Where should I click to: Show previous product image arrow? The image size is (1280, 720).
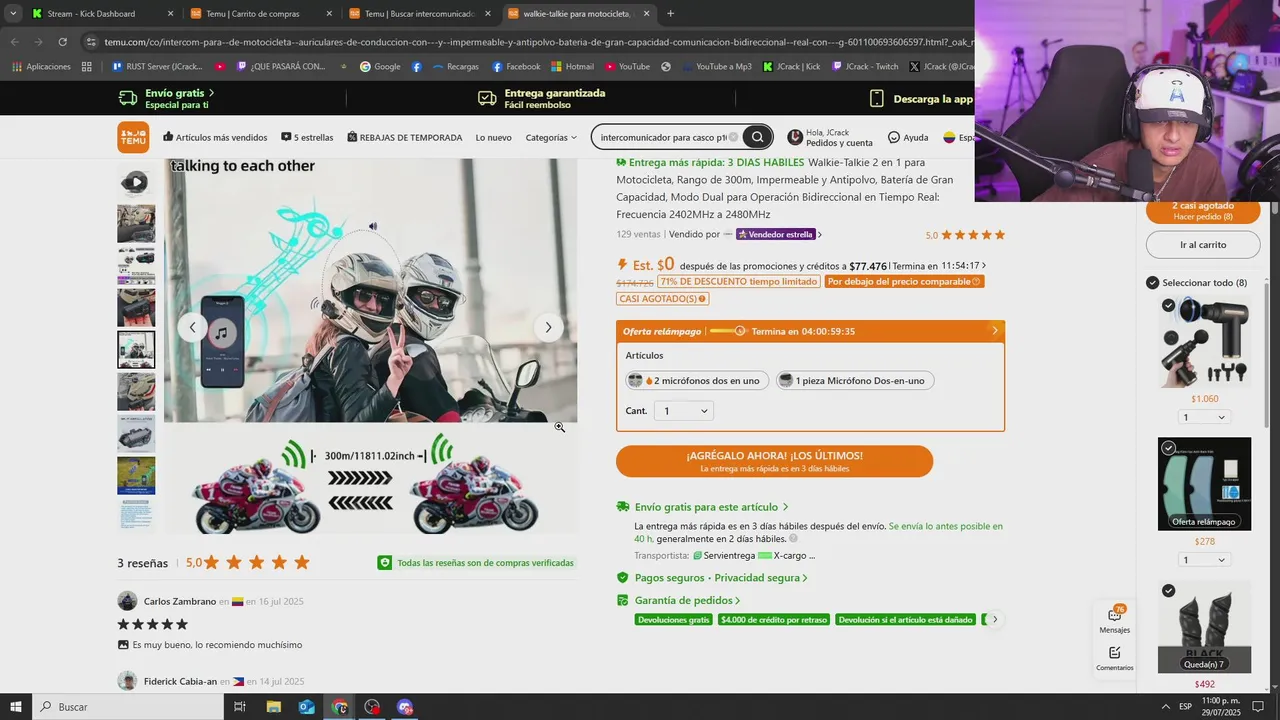[x=192, y=327]
